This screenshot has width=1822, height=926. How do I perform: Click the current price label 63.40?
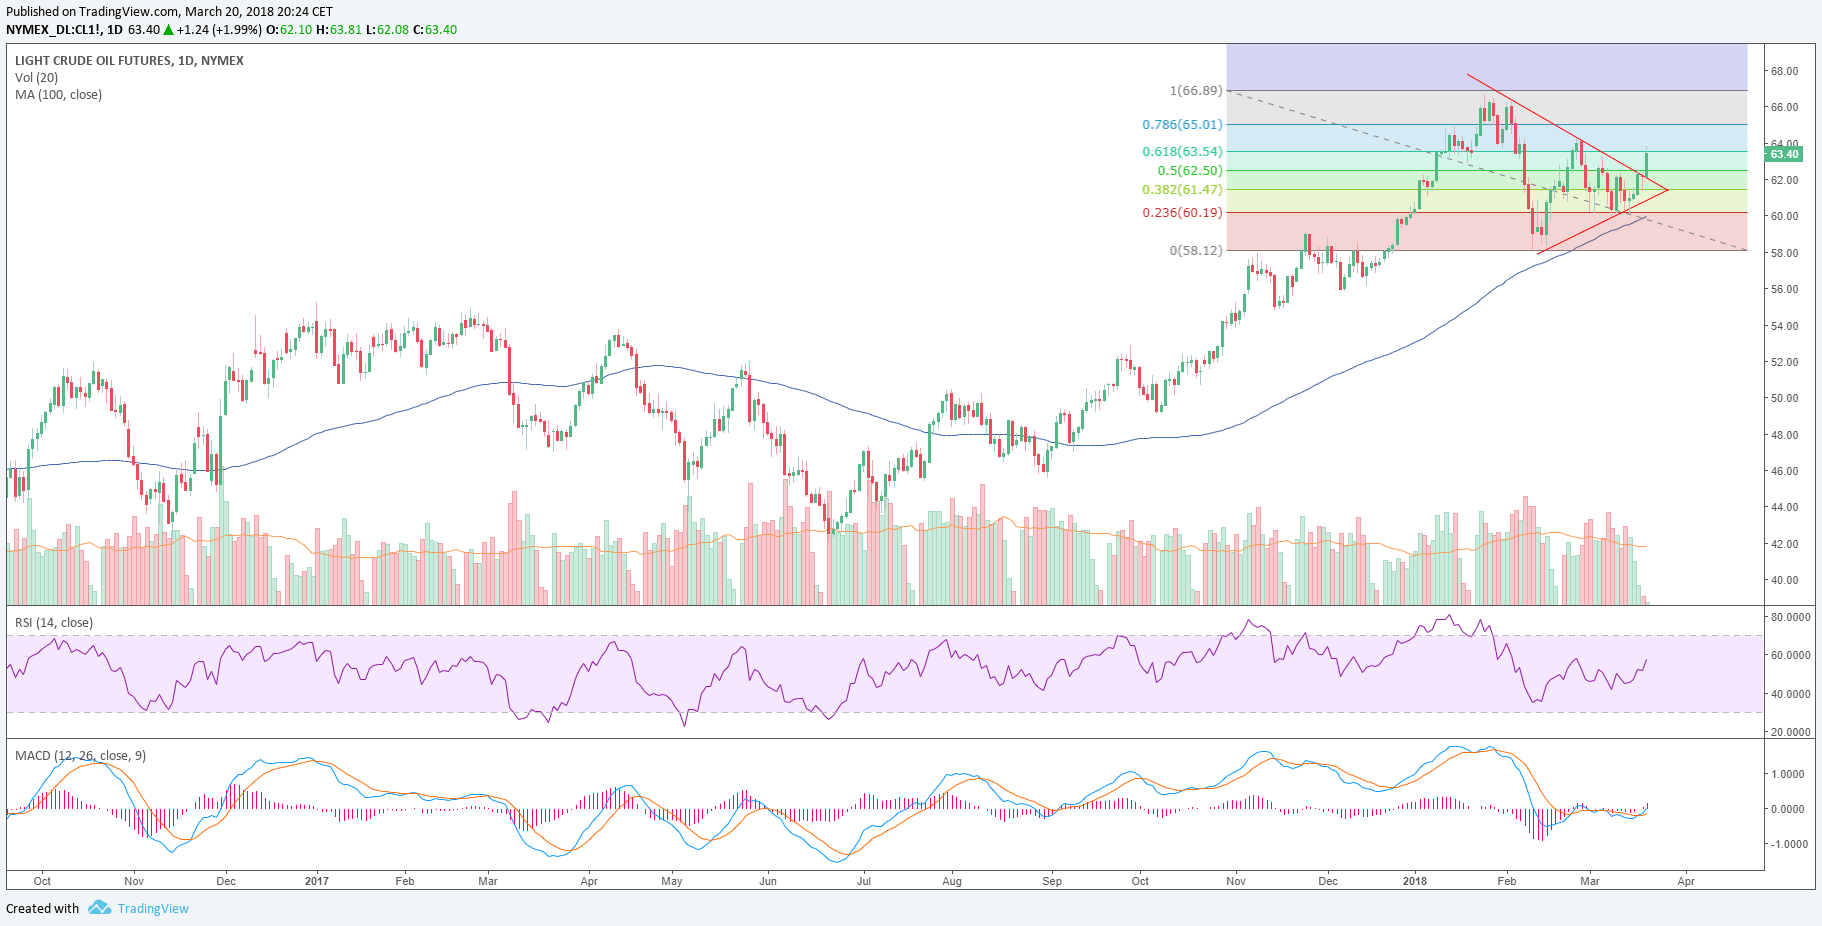coord(1784,154)
